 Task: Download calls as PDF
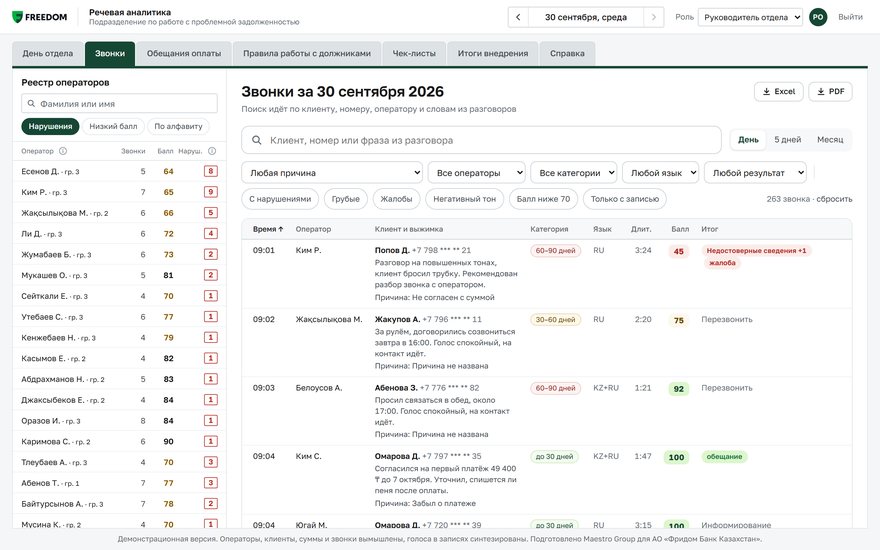pyautogui.click(x=831, y=91)
